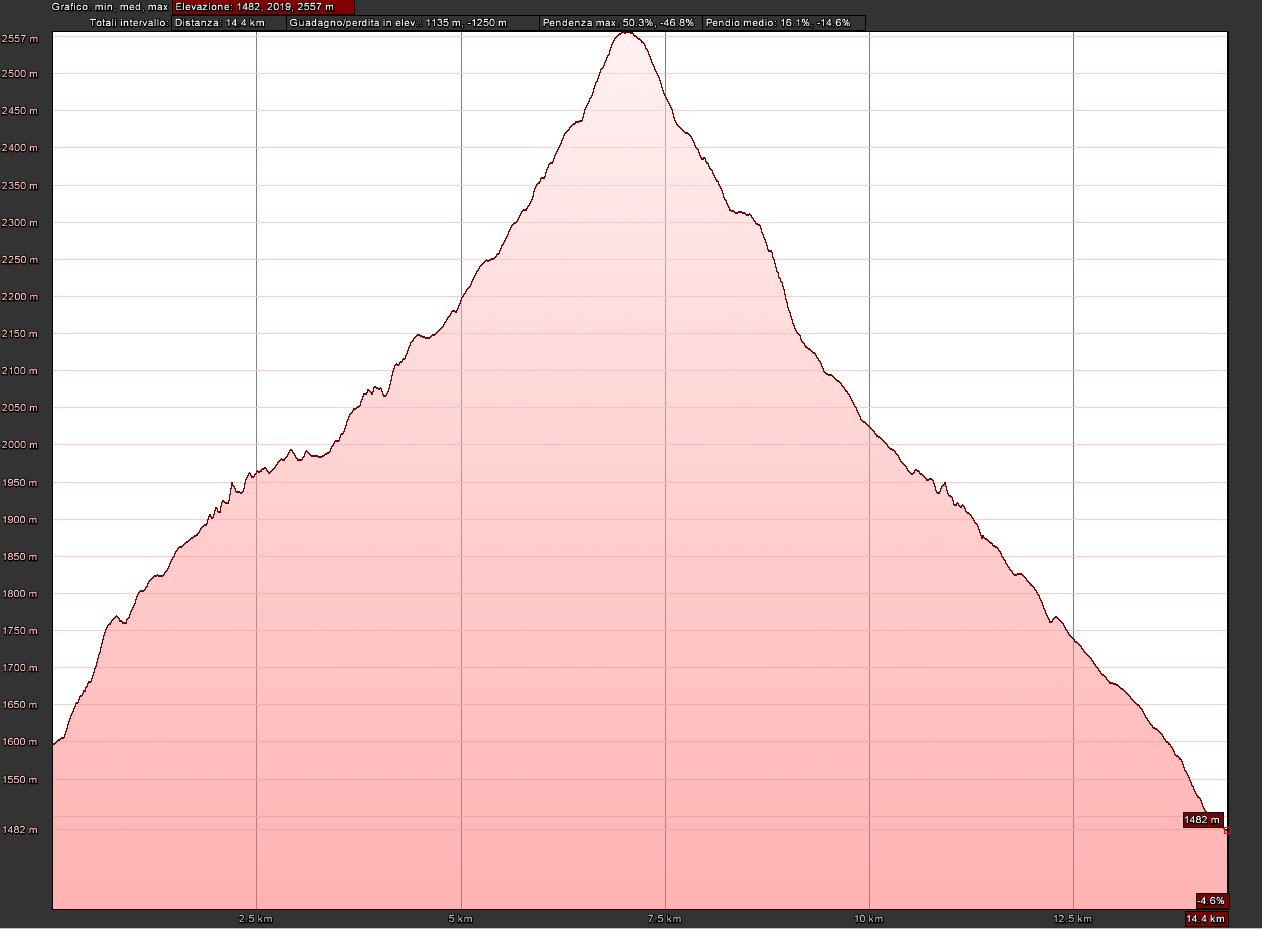
Task: Click the 10 km x-axis label
Action: coord(869,918)
